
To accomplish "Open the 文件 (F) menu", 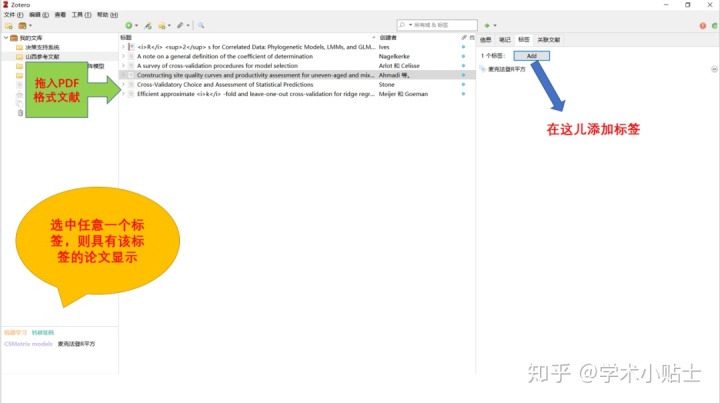I will click(x=13, y=15).
